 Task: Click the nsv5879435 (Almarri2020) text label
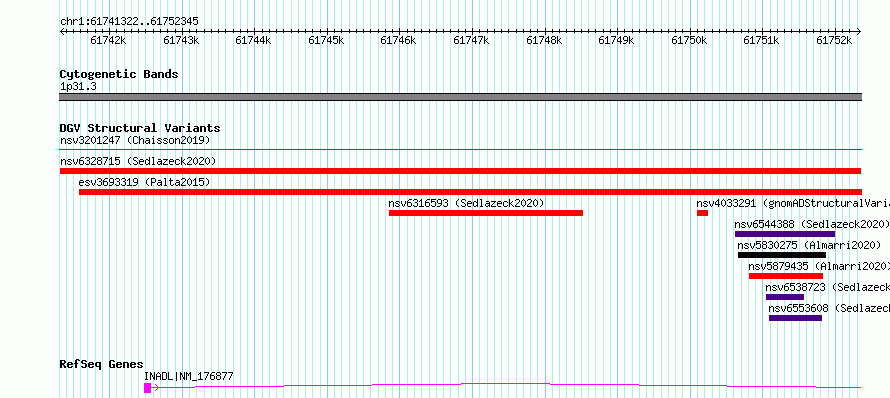819,266
